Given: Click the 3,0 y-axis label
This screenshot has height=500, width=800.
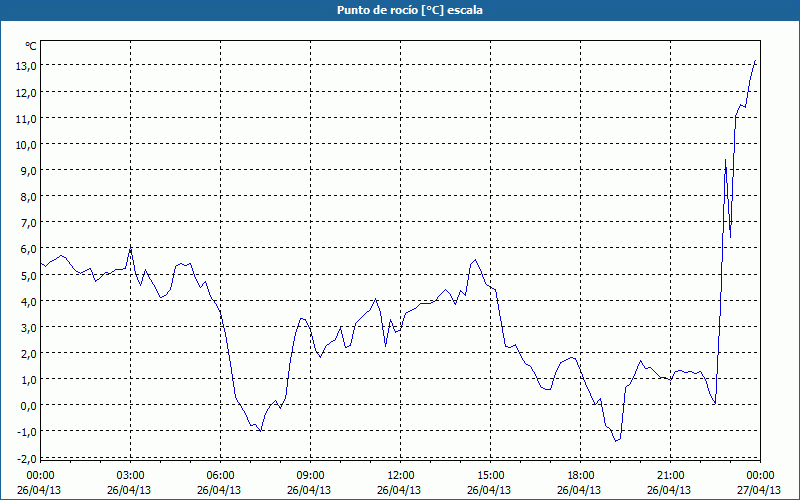Looking at the screenshot, I should (28, 328).
